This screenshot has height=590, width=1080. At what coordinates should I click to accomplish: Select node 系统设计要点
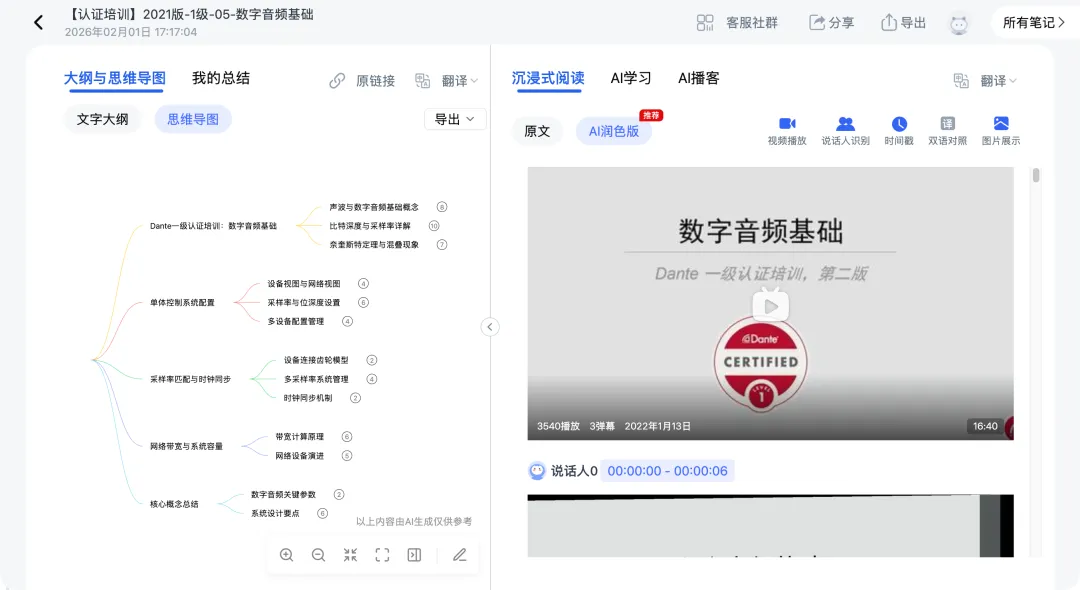tap(275, 514)
